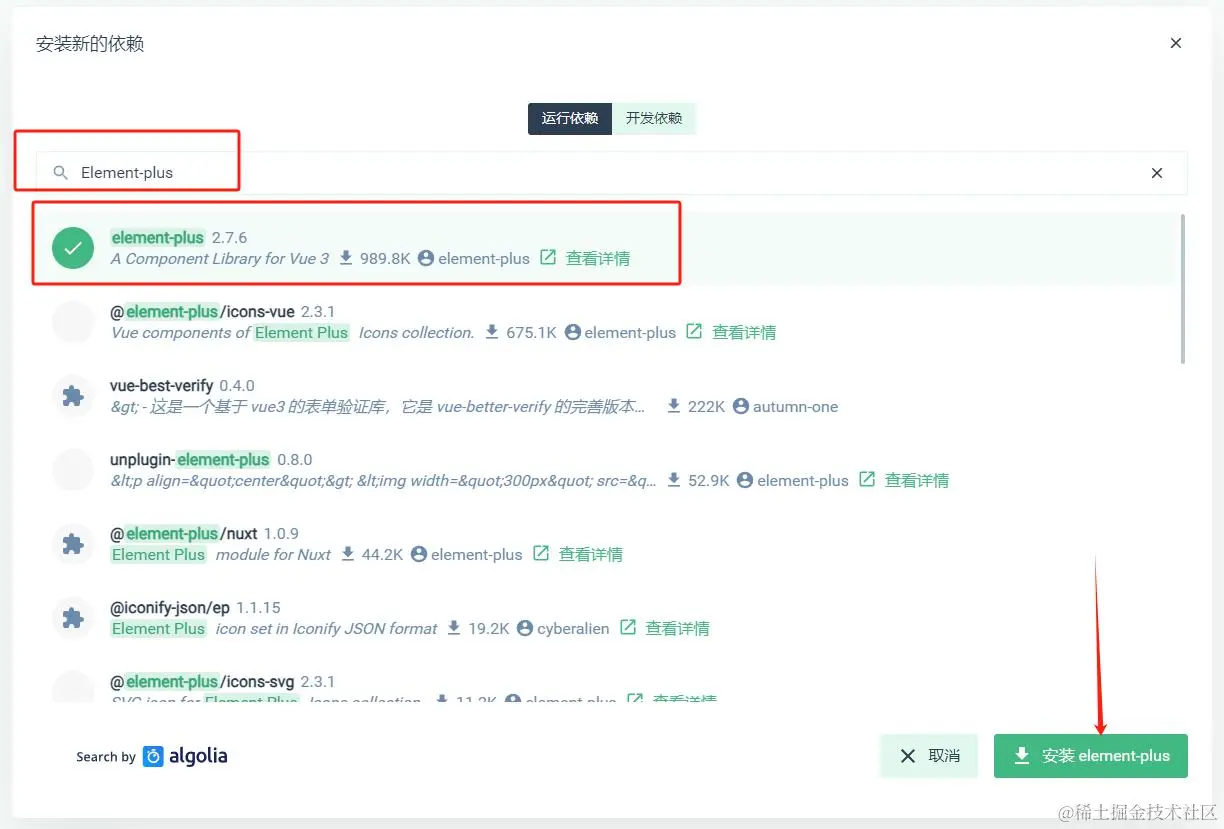Screen dimensions: 1224x829
Task: Open 查看详情 for @iconify-json/ep
Action: (678, 628)
